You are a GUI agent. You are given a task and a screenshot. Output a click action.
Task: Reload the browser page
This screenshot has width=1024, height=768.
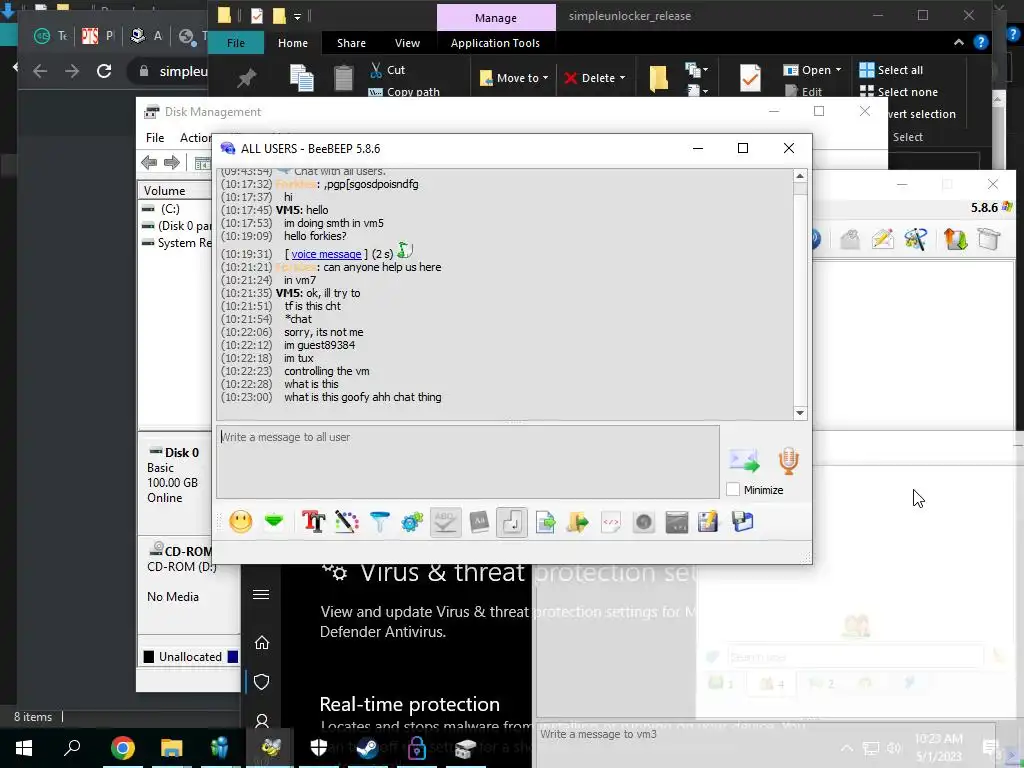(x=104, y=71)
